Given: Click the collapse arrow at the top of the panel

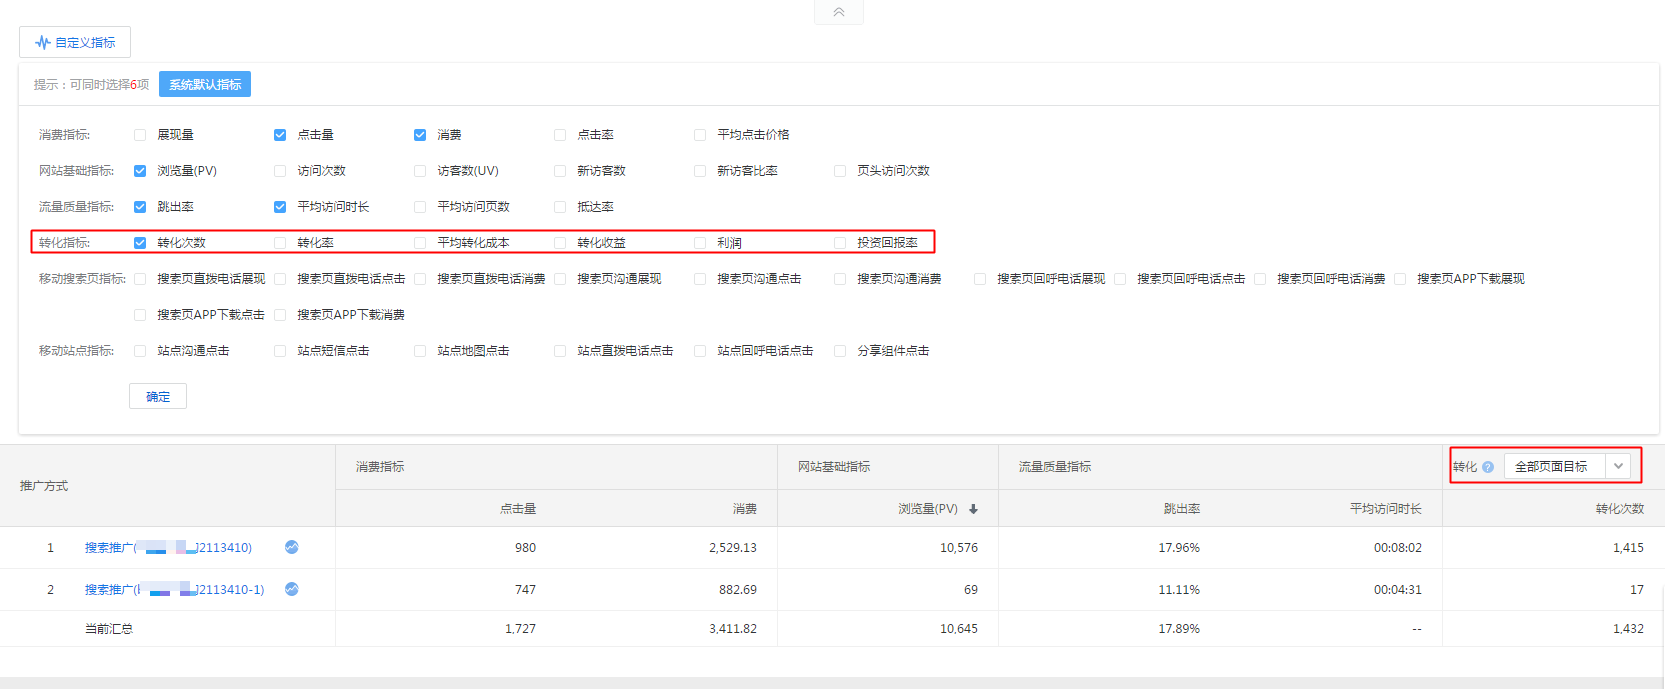Looking at the screenshot, I should pos(838,12).
